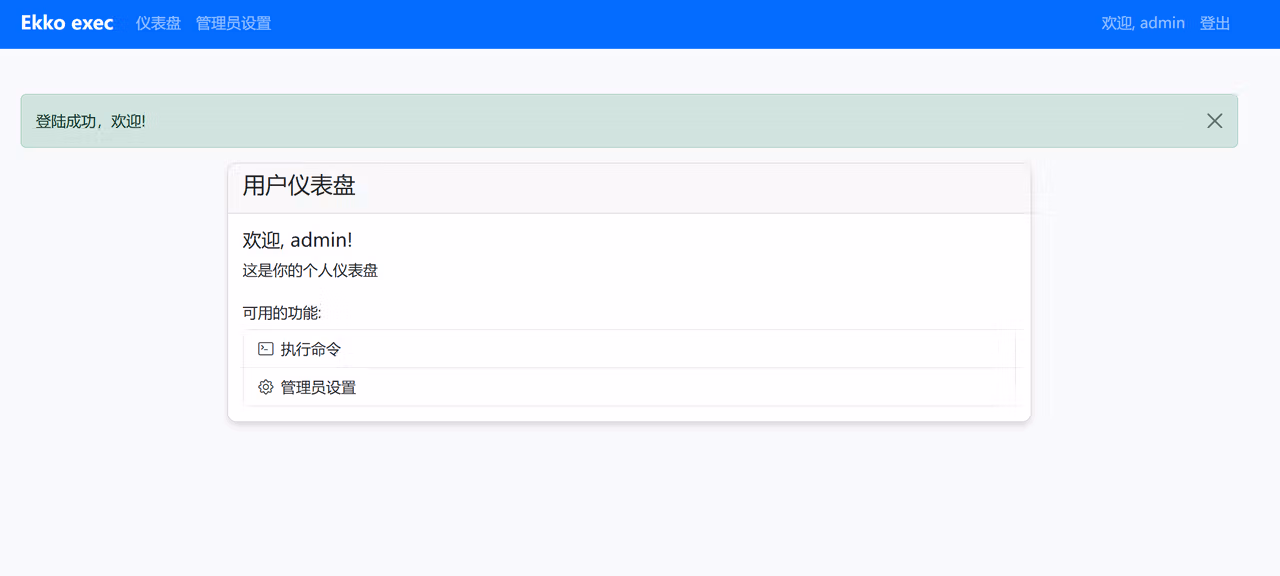Screen dimensions: 1280x576
Task: Open the 管理员设置 list item in card
Action: coord(629,387)
